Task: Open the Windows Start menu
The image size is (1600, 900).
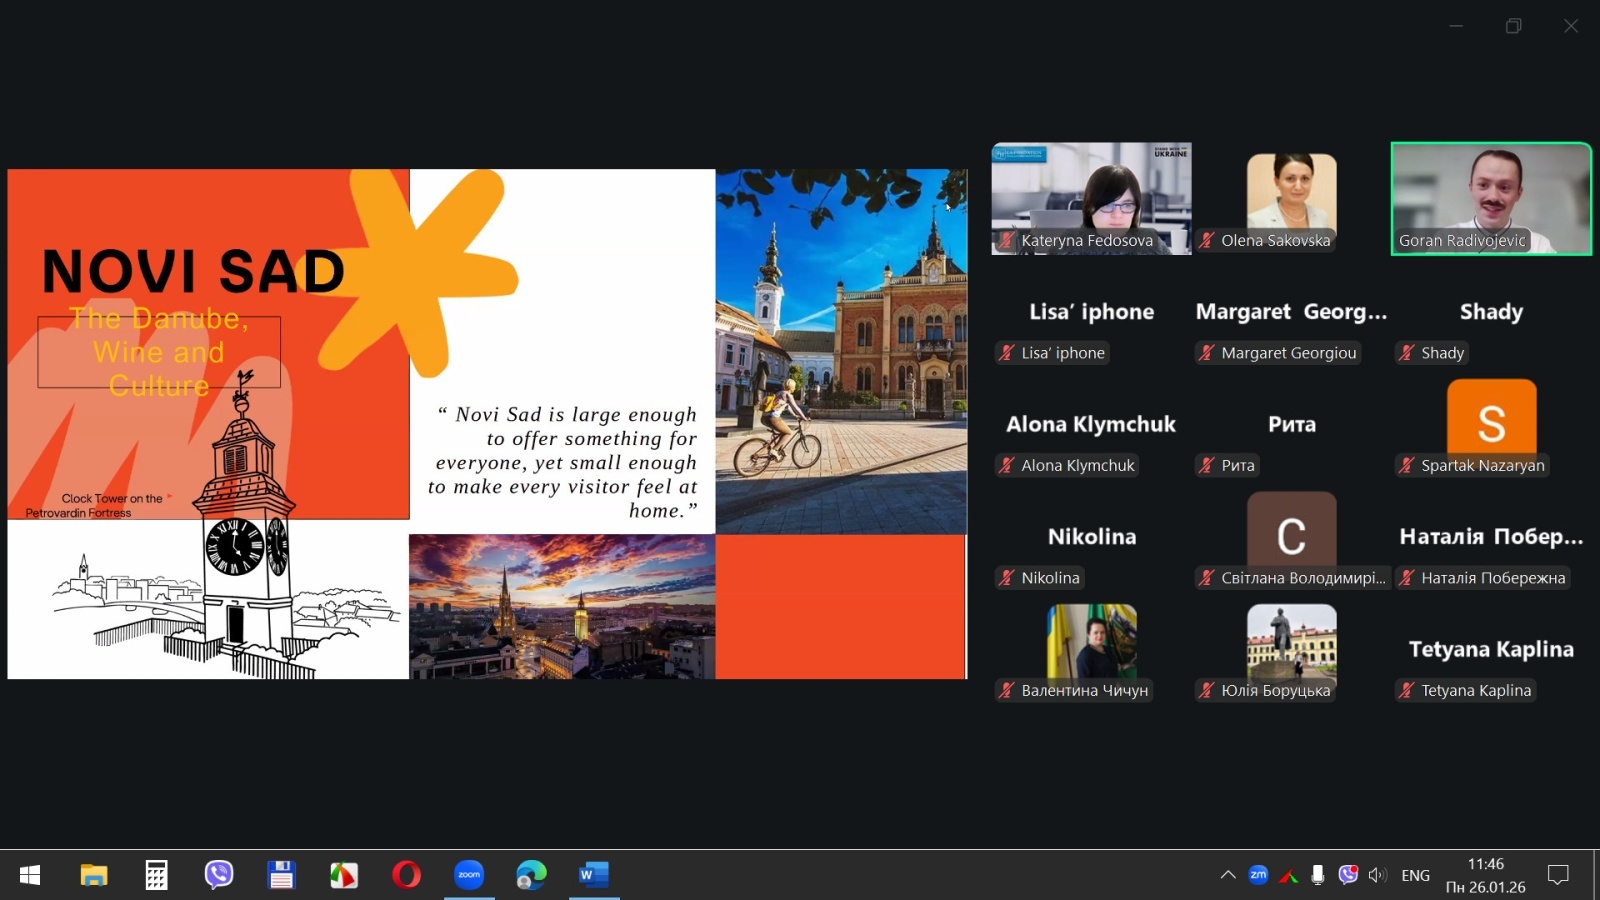Action: click(30, 875)
